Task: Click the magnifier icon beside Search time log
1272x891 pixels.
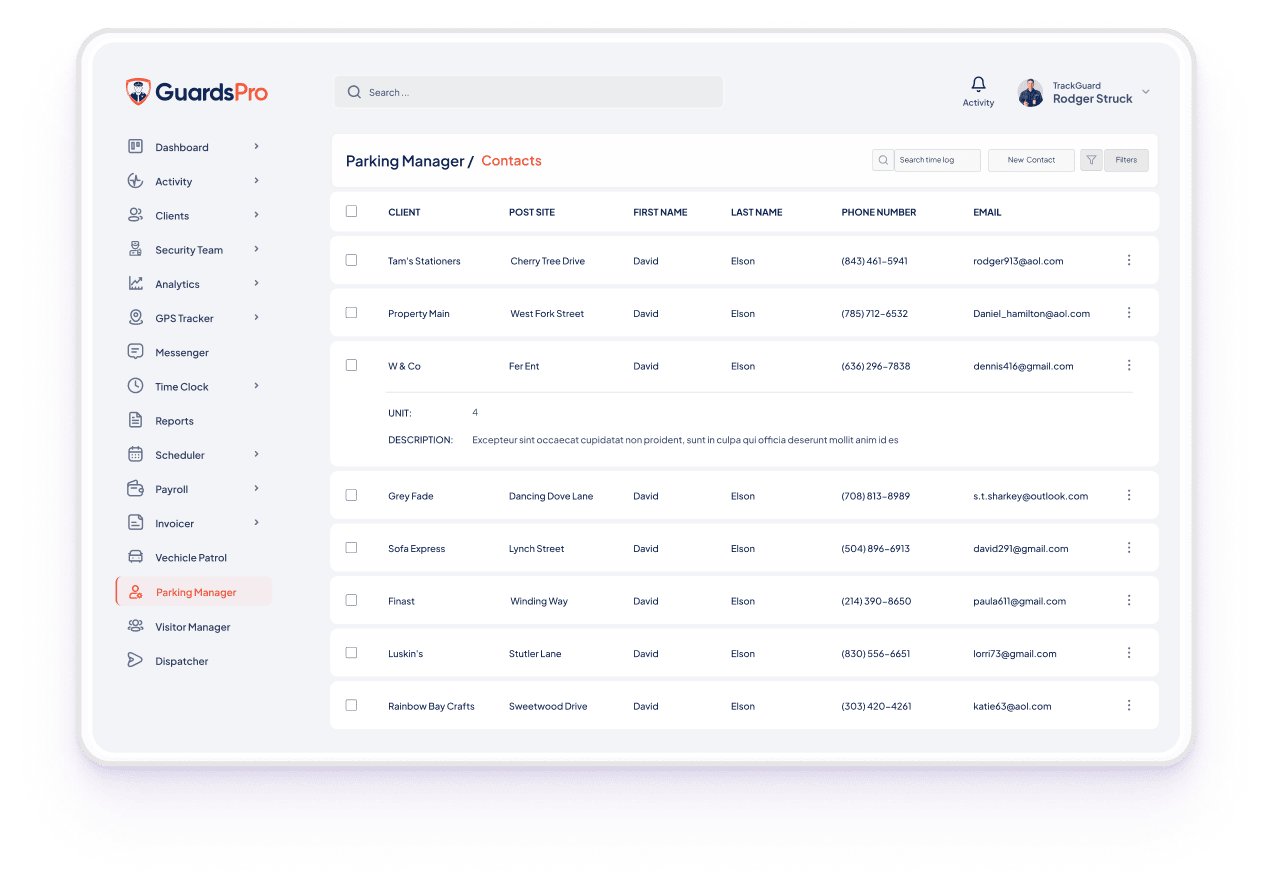Action: (883, 160)
